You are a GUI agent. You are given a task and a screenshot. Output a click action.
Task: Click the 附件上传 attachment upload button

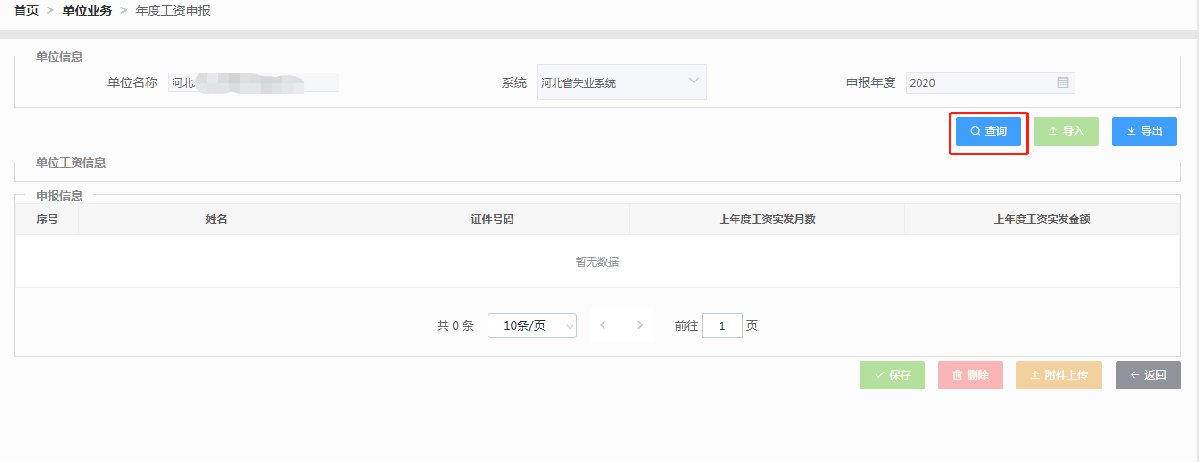click(x=1059, y=375)
